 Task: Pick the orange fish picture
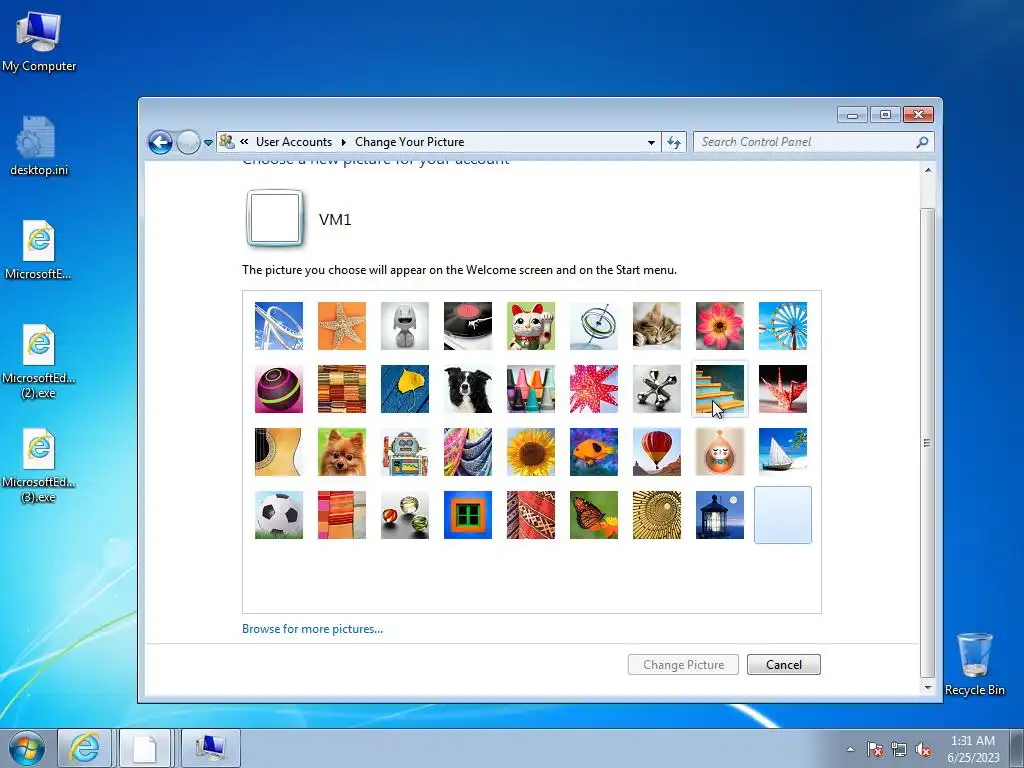(x=594, y=452)
